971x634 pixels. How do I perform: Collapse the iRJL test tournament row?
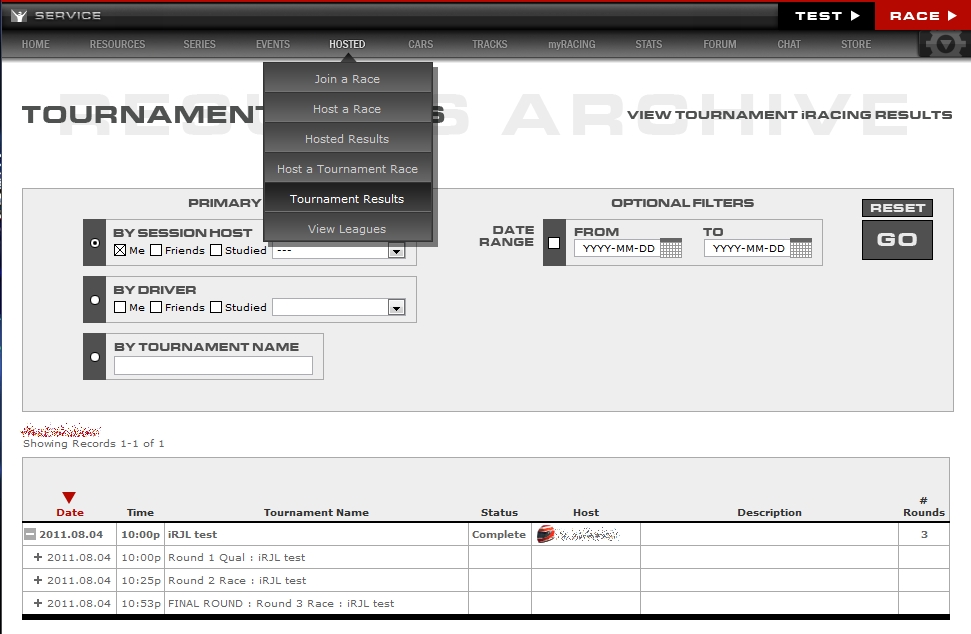click(x=30, y=534)
